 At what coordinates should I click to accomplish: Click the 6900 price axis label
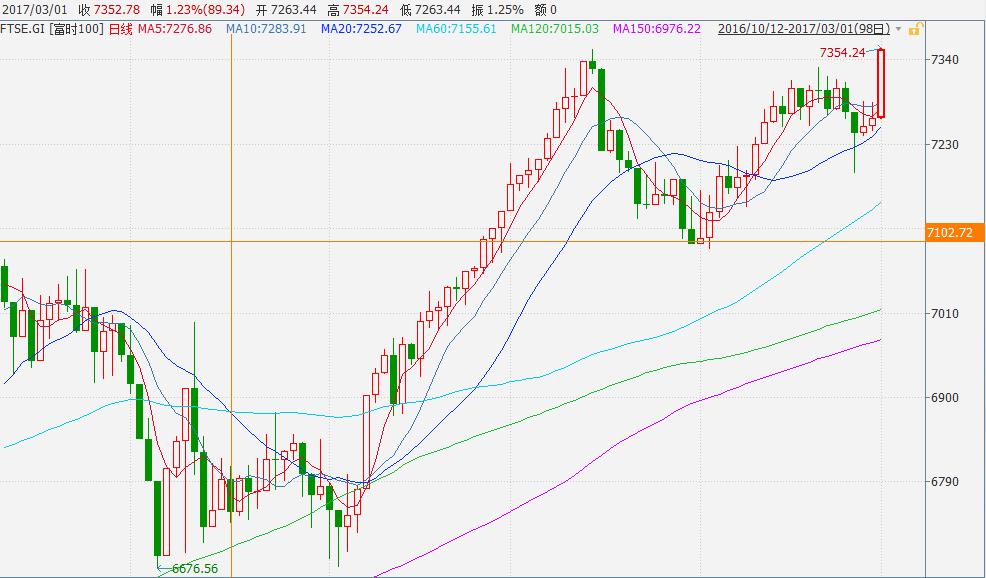pyautogui.click(x=946, y=398)
